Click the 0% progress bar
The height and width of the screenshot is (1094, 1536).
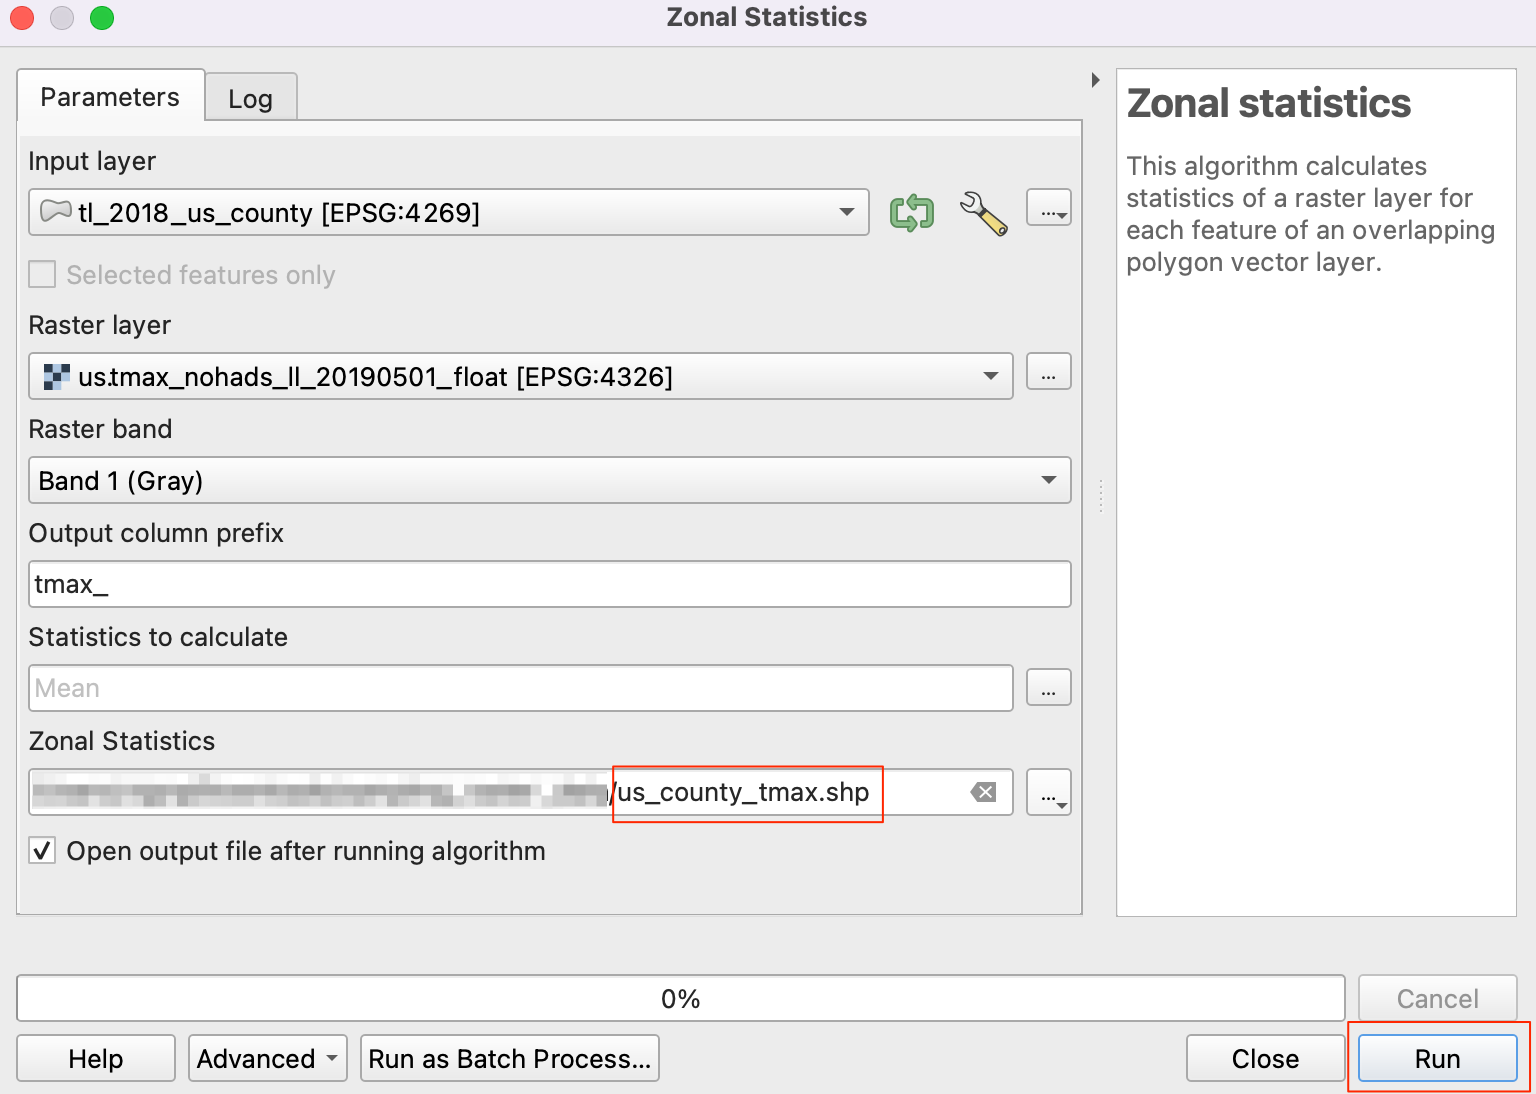point(680,999)
